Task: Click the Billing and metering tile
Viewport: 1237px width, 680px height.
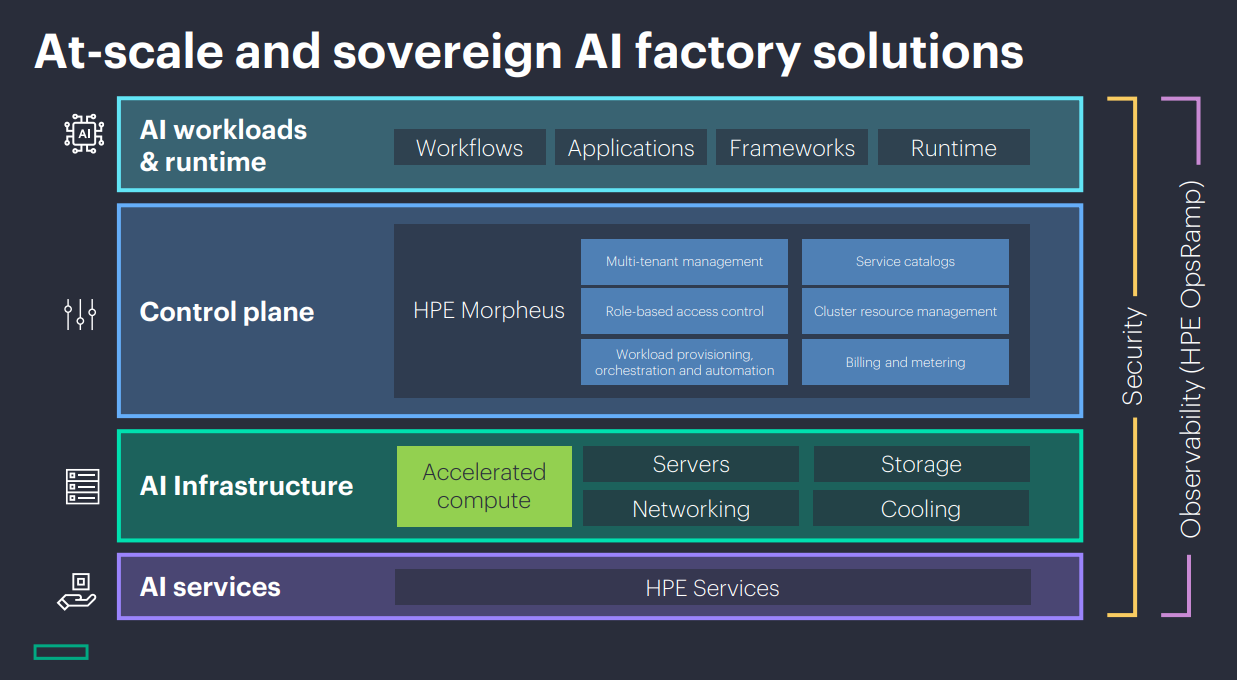Action: pyautogui.click(x=905, y=362)
